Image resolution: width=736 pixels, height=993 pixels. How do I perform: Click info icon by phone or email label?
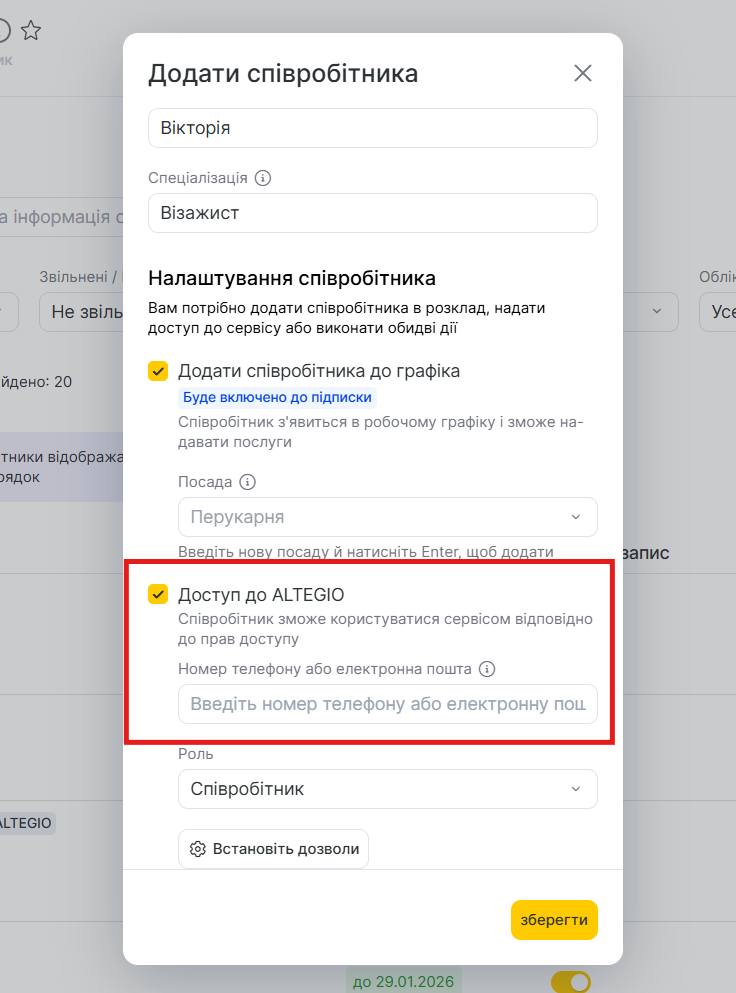tap(487, 669)
